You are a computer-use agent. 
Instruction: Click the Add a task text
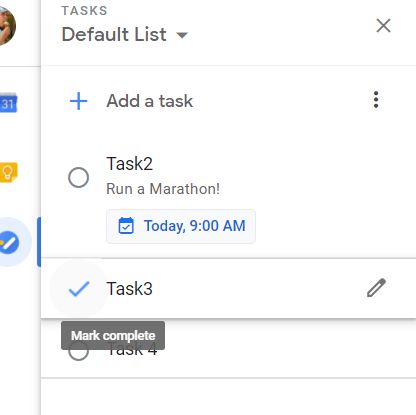(x=150, y=101)
